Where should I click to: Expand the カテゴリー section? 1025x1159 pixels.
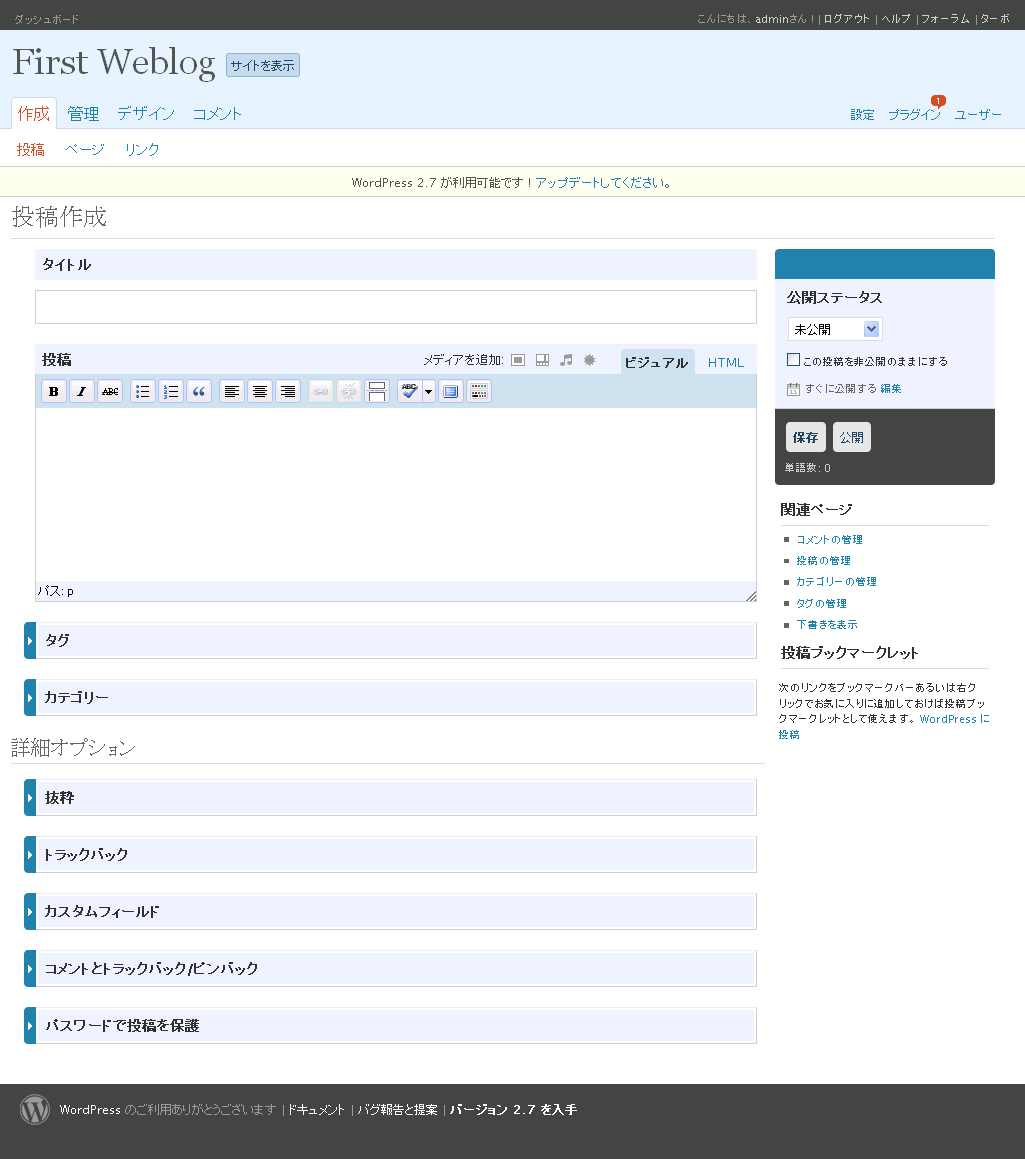(x=390, y=697)
